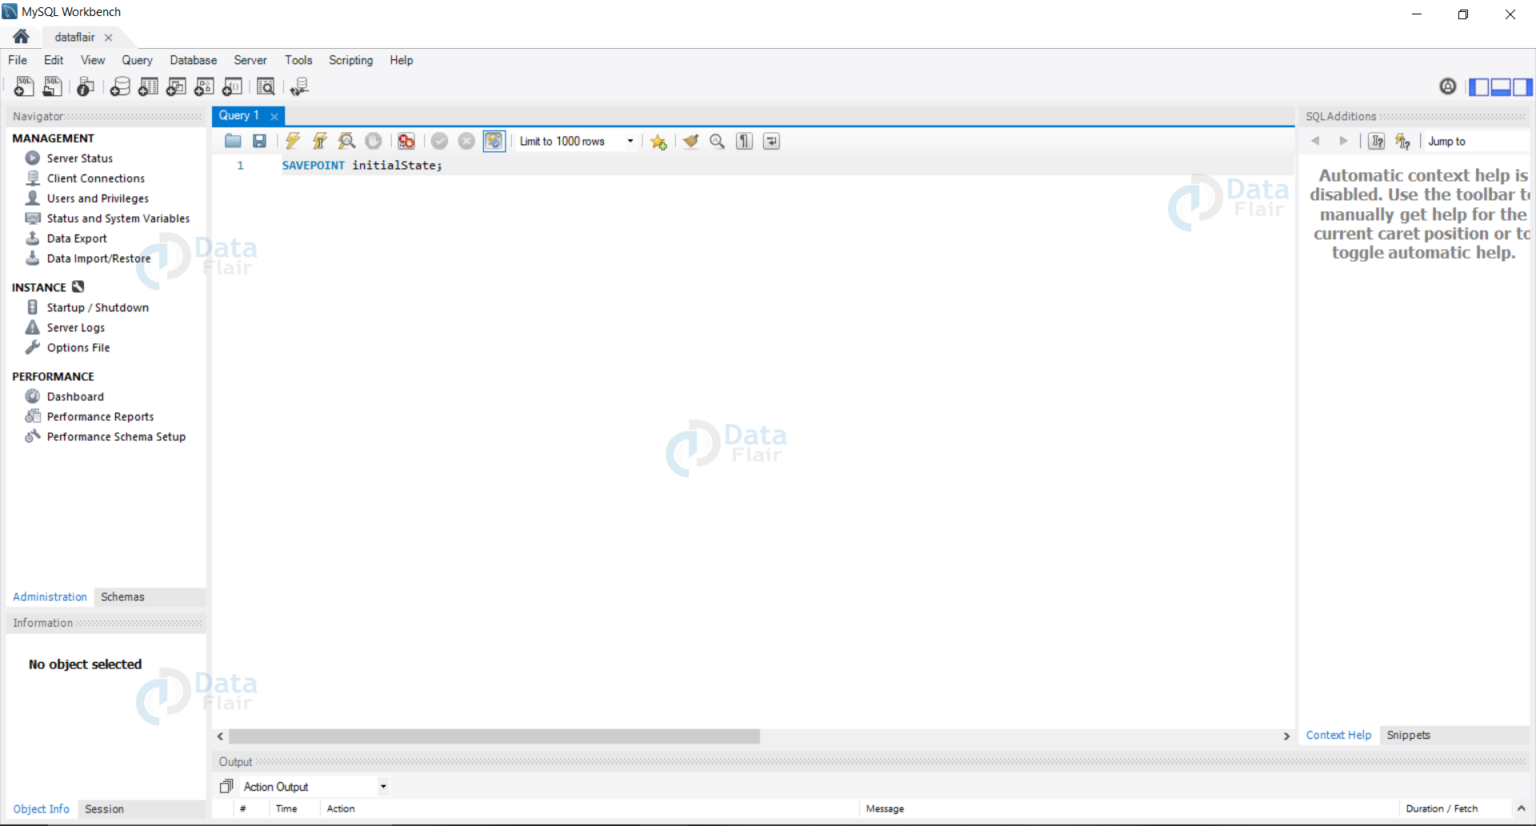Toggle bottom output panel visibility

click(x=1500, y=87)
